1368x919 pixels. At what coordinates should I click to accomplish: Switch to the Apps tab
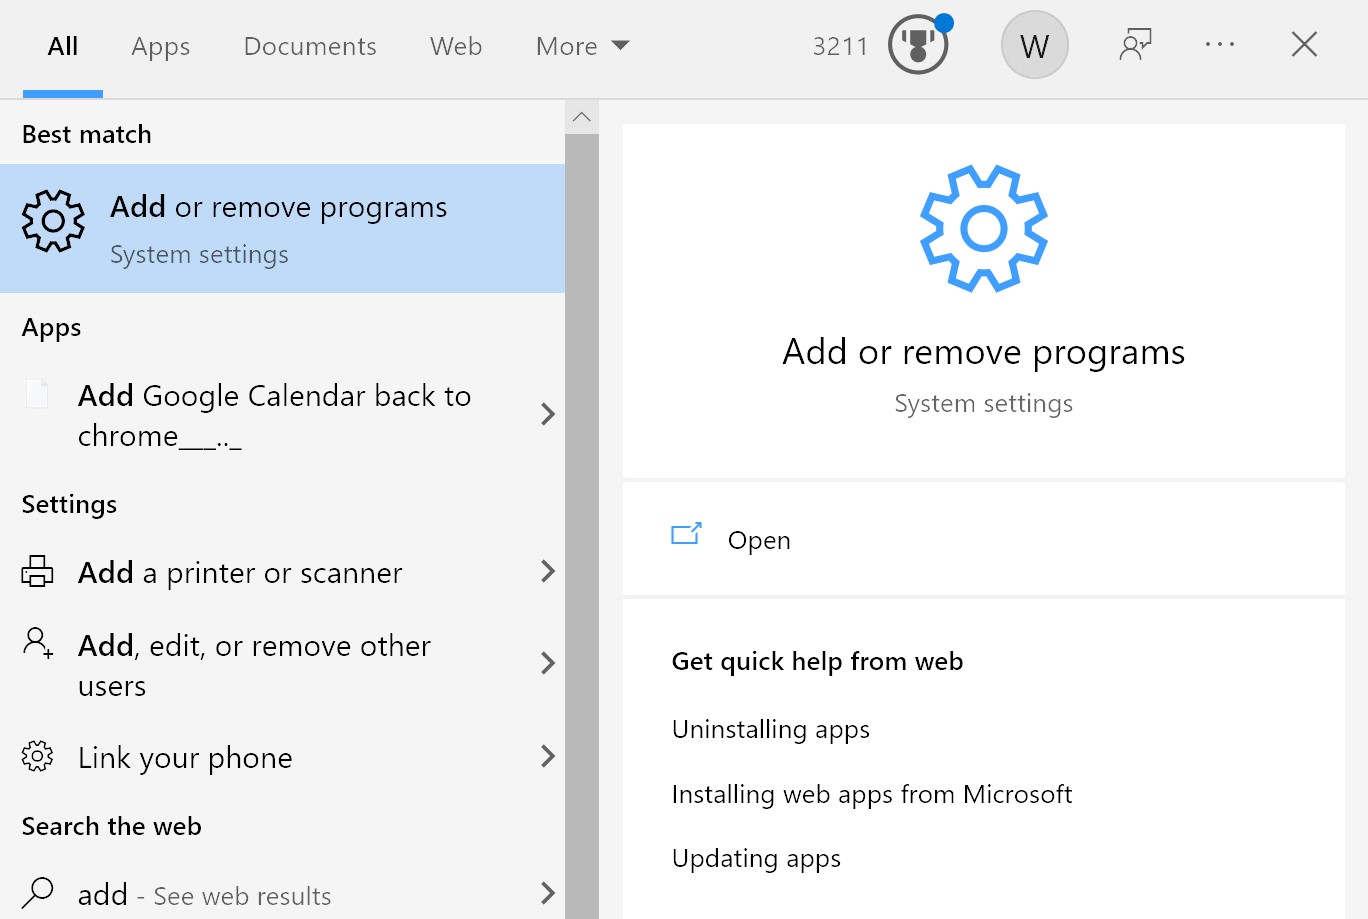click(160, 46)
